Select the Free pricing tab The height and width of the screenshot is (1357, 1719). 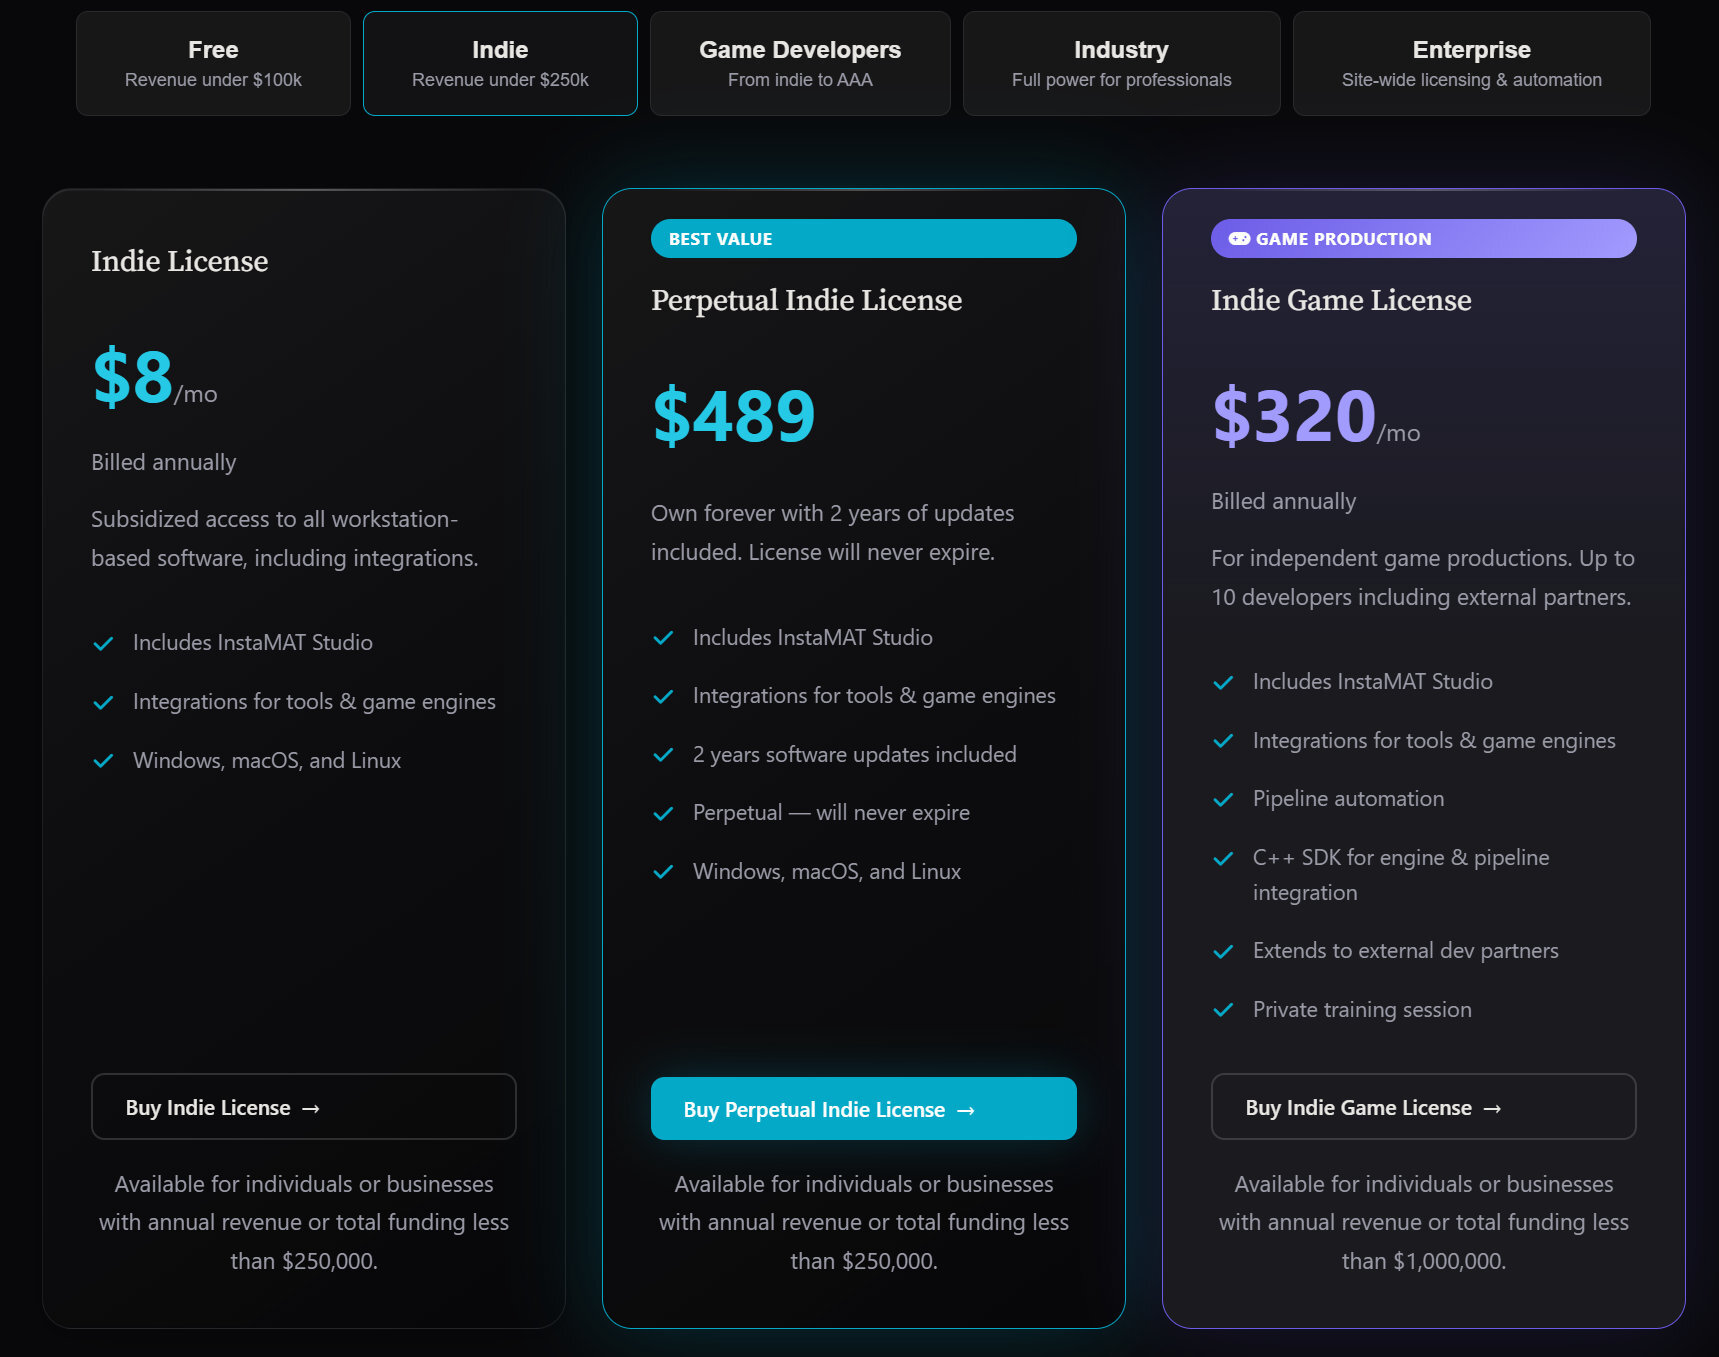213,64
